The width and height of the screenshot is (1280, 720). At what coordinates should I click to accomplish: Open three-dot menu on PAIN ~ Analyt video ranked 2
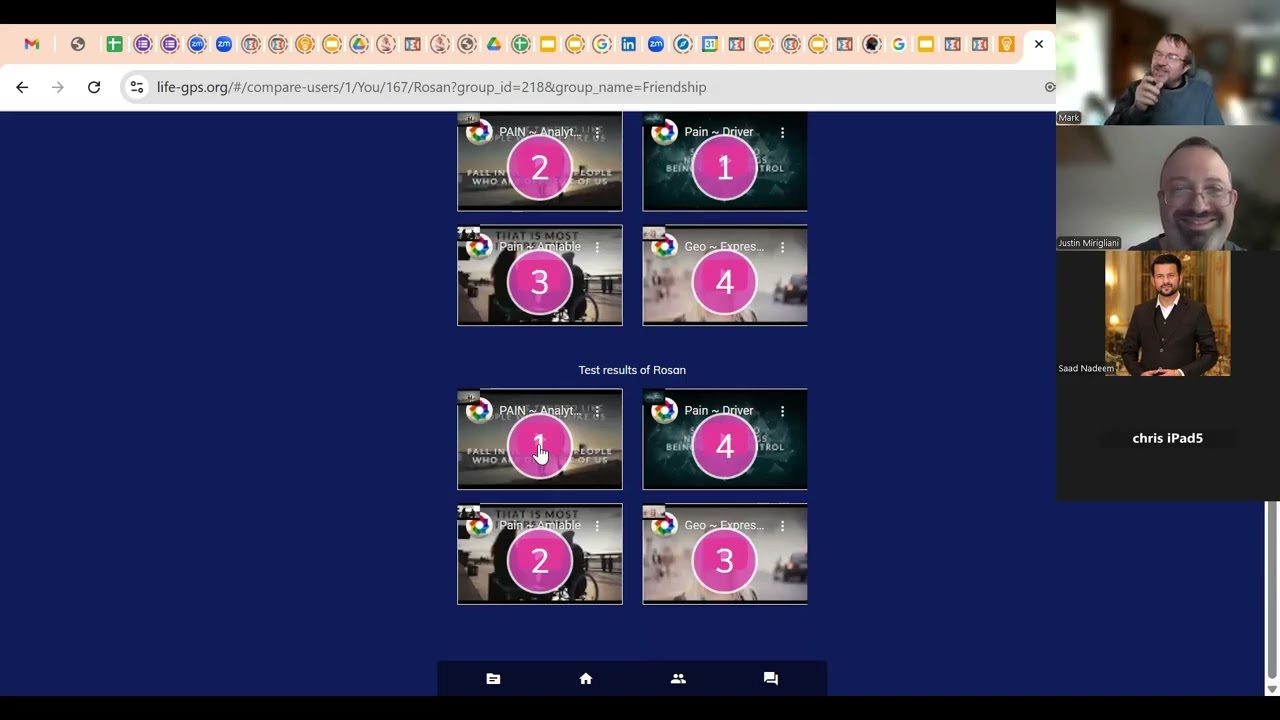tap(597, 132)
